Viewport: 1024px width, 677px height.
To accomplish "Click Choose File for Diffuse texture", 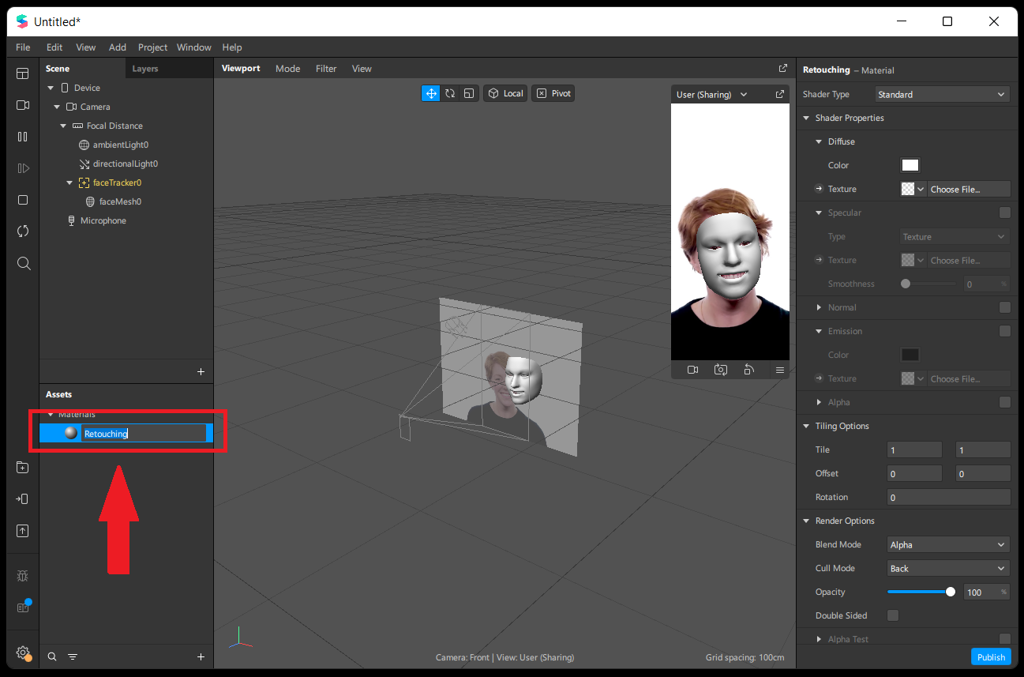I will [968, 189].
